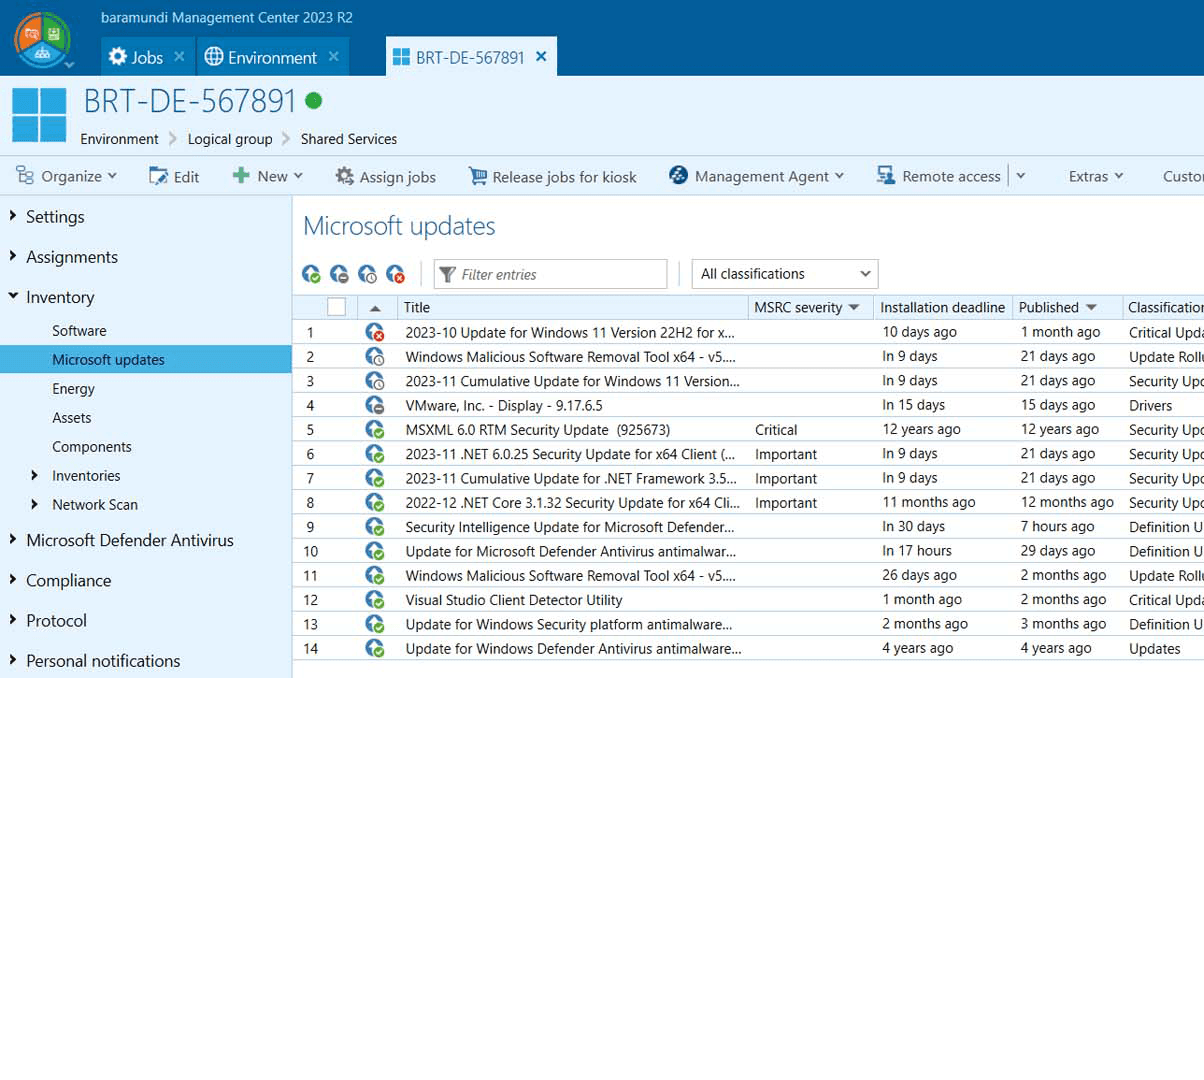1204x1080 pixels.
Task: Expand the Personal notifications section
Action: [13, 659]
